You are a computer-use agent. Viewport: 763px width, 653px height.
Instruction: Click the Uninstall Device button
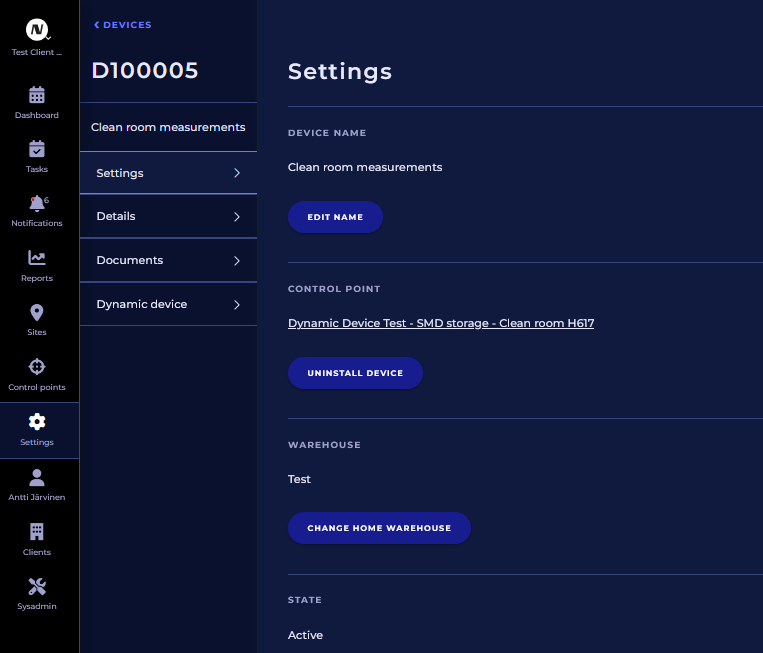355,373
